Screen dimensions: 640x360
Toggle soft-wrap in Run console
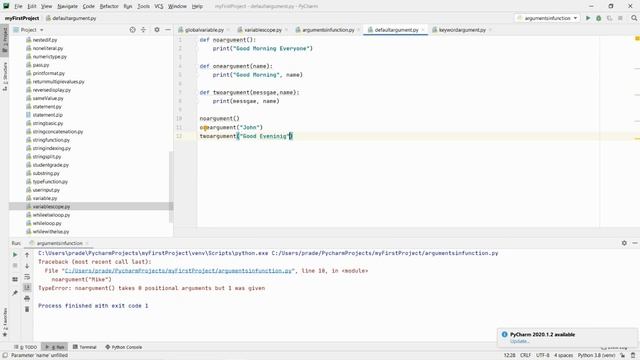click(x=27, y=277)
